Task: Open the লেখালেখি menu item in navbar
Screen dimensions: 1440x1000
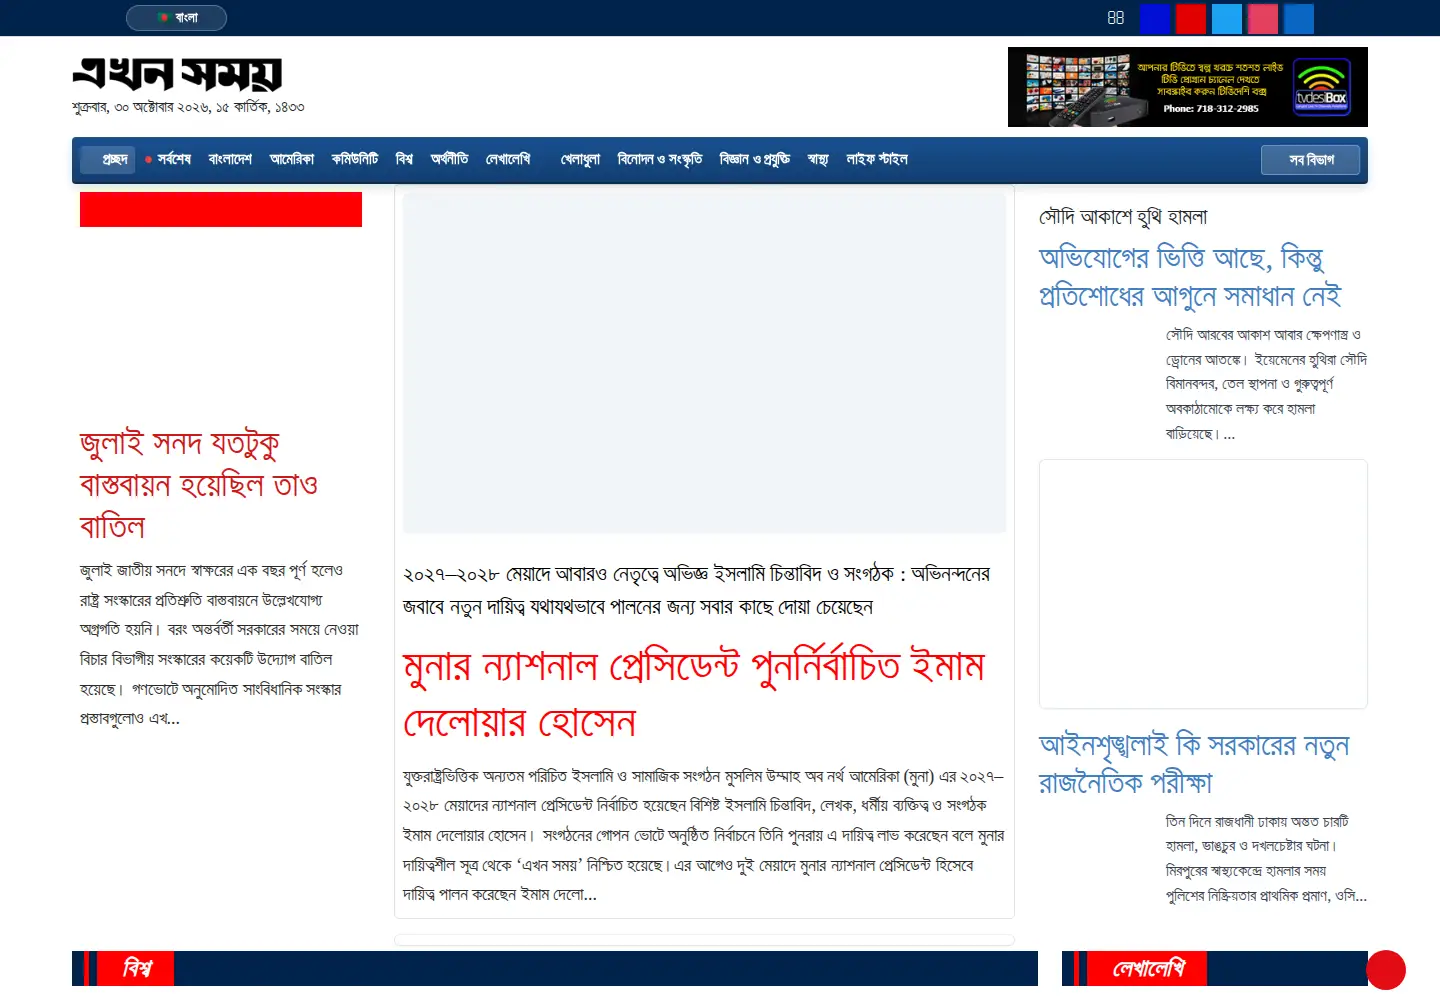Action: point(508,159)
